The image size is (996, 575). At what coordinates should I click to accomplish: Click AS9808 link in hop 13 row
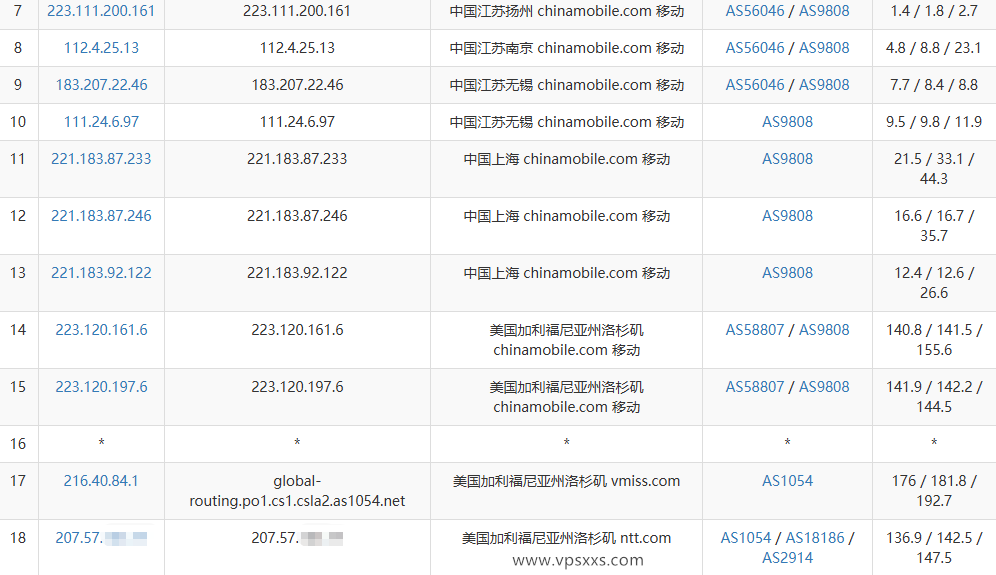787,273
